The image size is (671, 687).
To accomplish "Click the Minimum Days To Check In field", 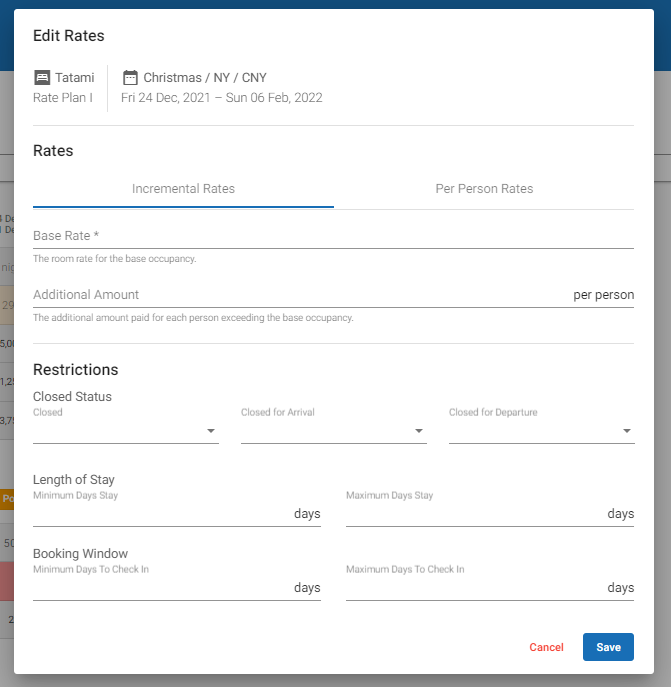I will click(162, 588).
